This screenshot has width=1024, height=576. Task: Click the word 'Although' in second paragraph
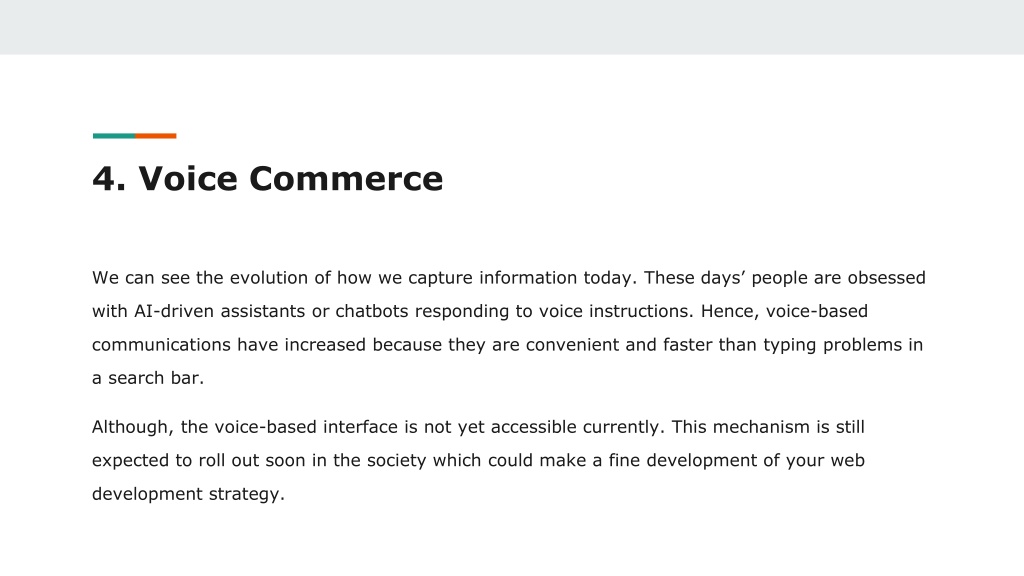pyautogui.click(x=133, y=427)
